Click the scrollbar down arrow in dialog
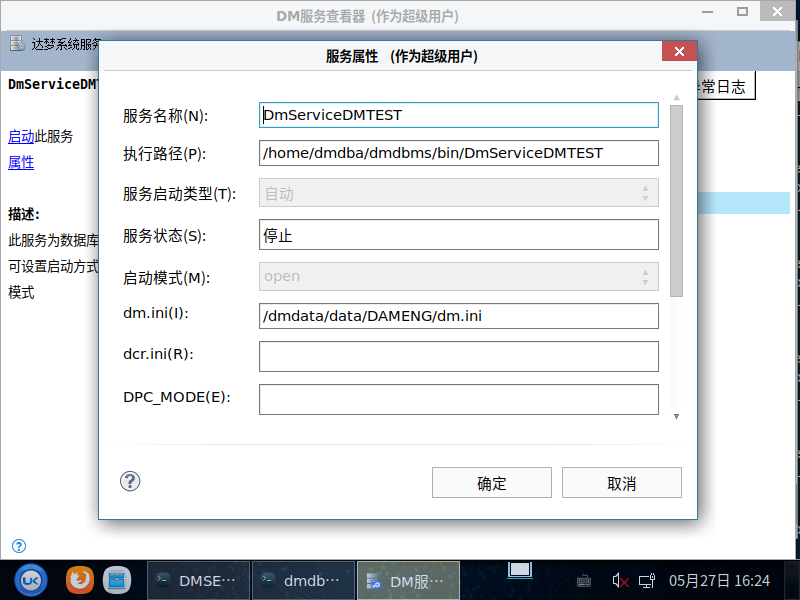Image resolution: width=800 pixels, height=600 pixels. [x=677, y=417]
